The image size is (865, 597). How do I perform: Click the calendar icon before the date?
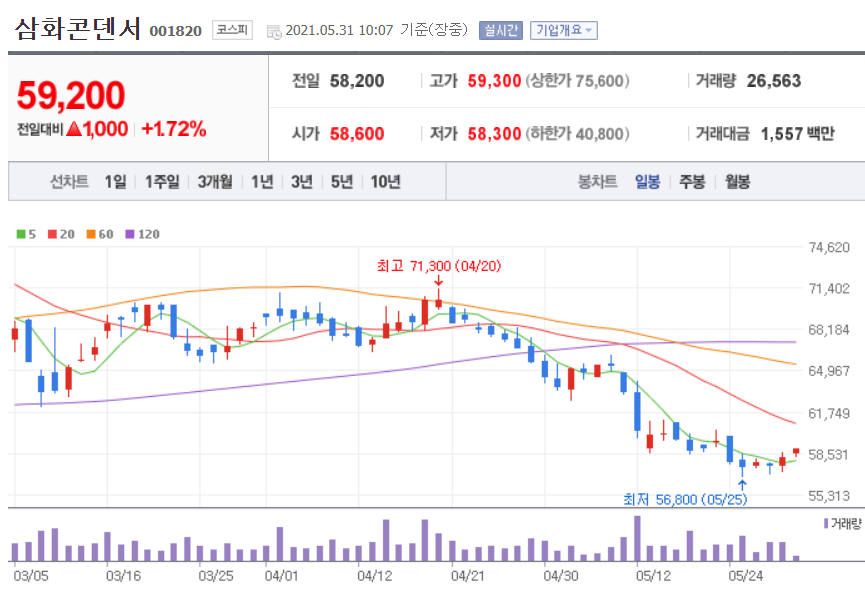click(x=274, y=32)
